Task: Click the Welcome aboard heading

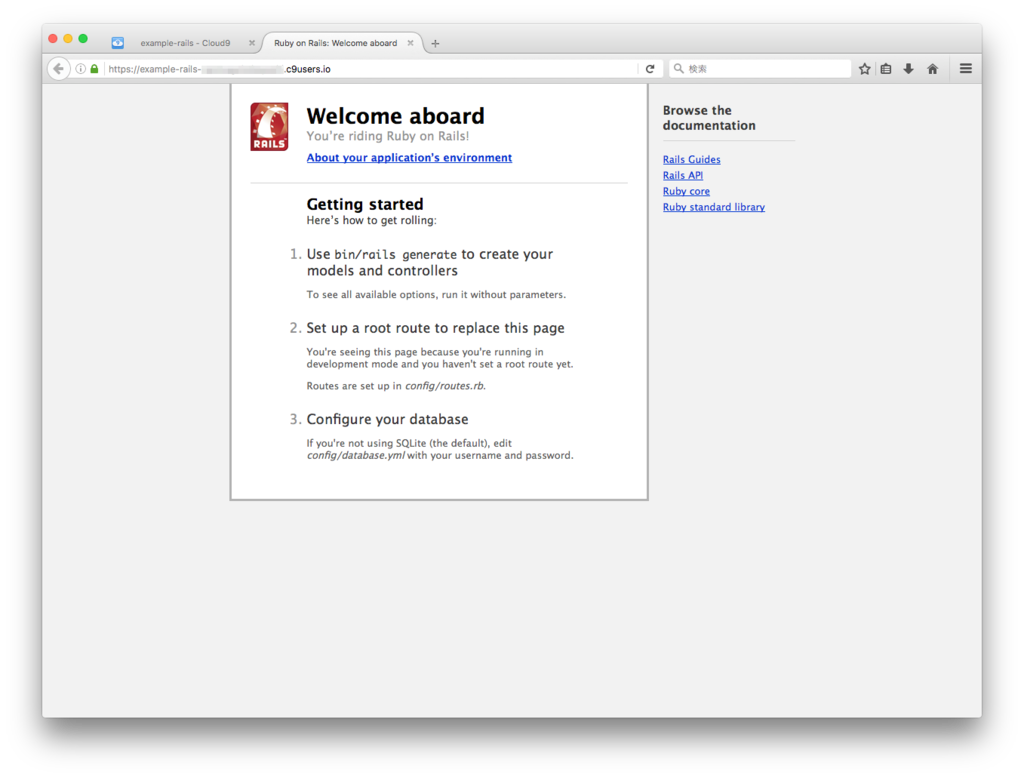Action: point(396,116)
